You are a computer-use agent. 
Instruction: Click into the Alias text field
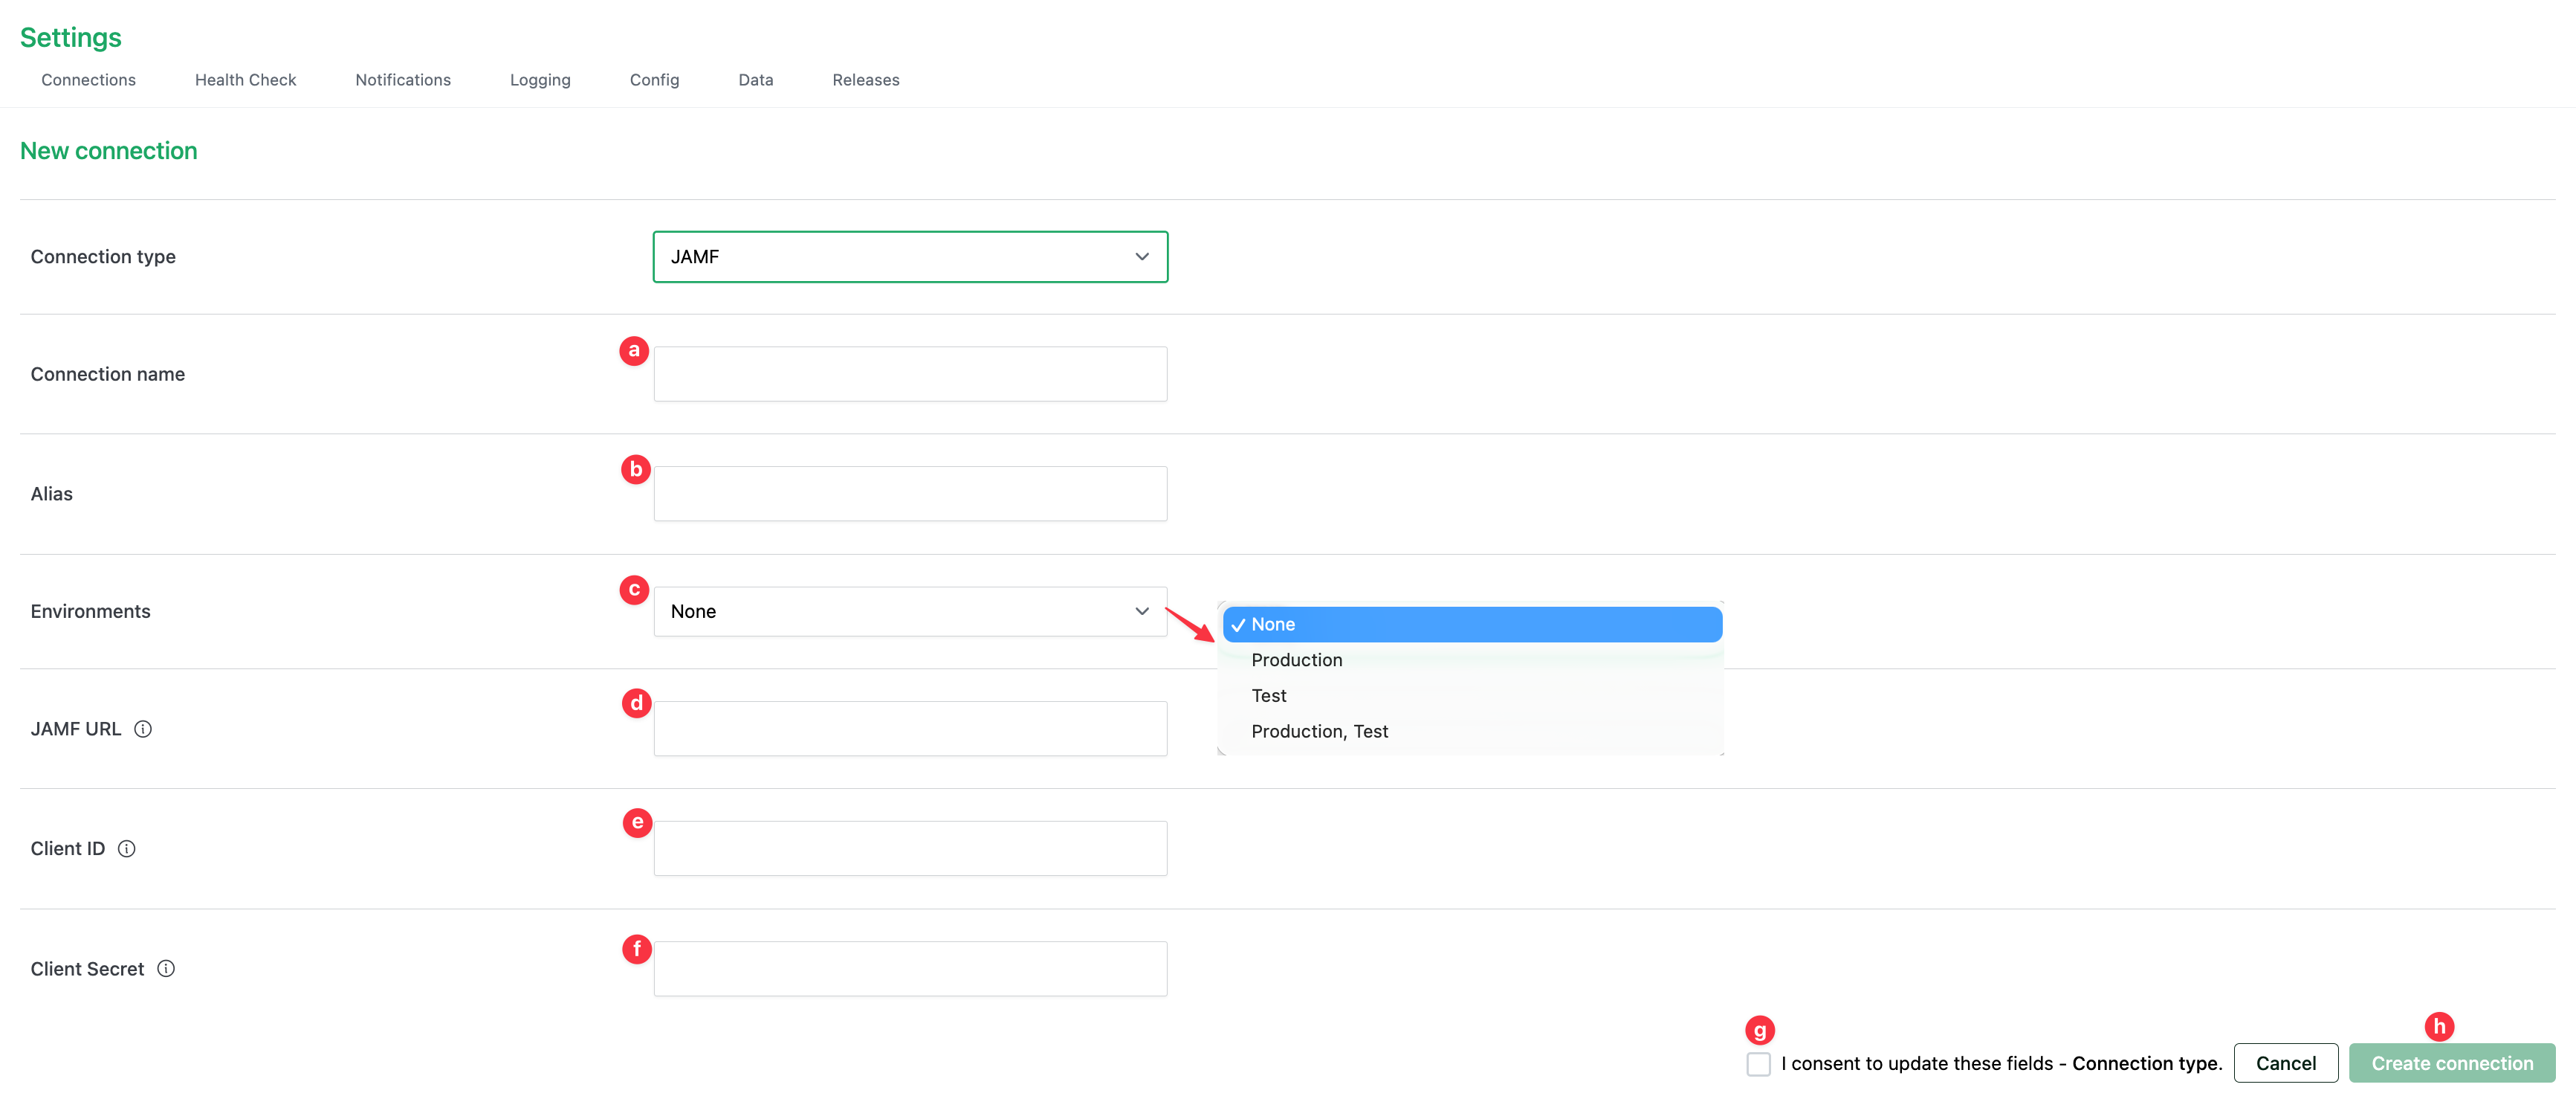tap(910, 494)
